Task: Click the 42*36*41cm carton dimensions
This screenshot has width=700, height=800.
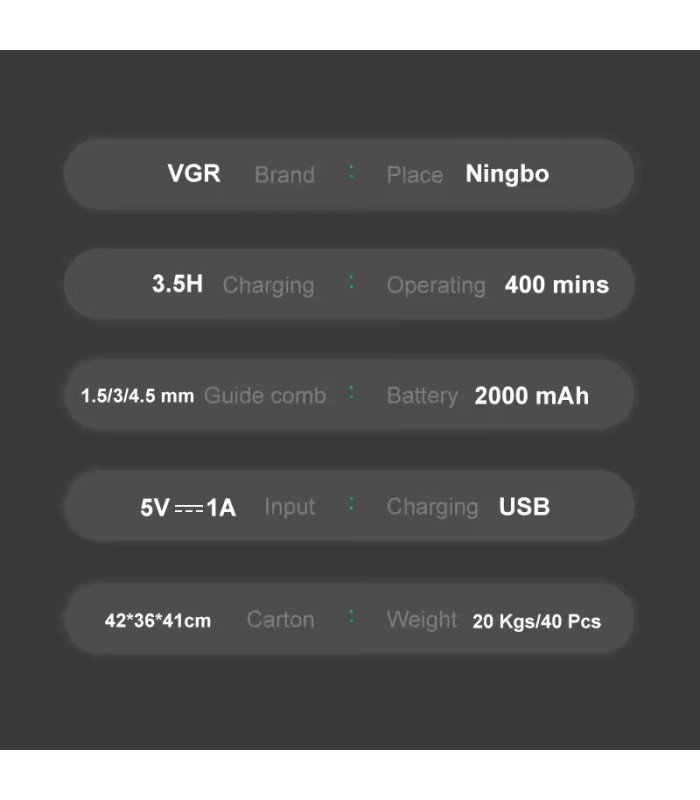Action: click(x=158, y=621)
